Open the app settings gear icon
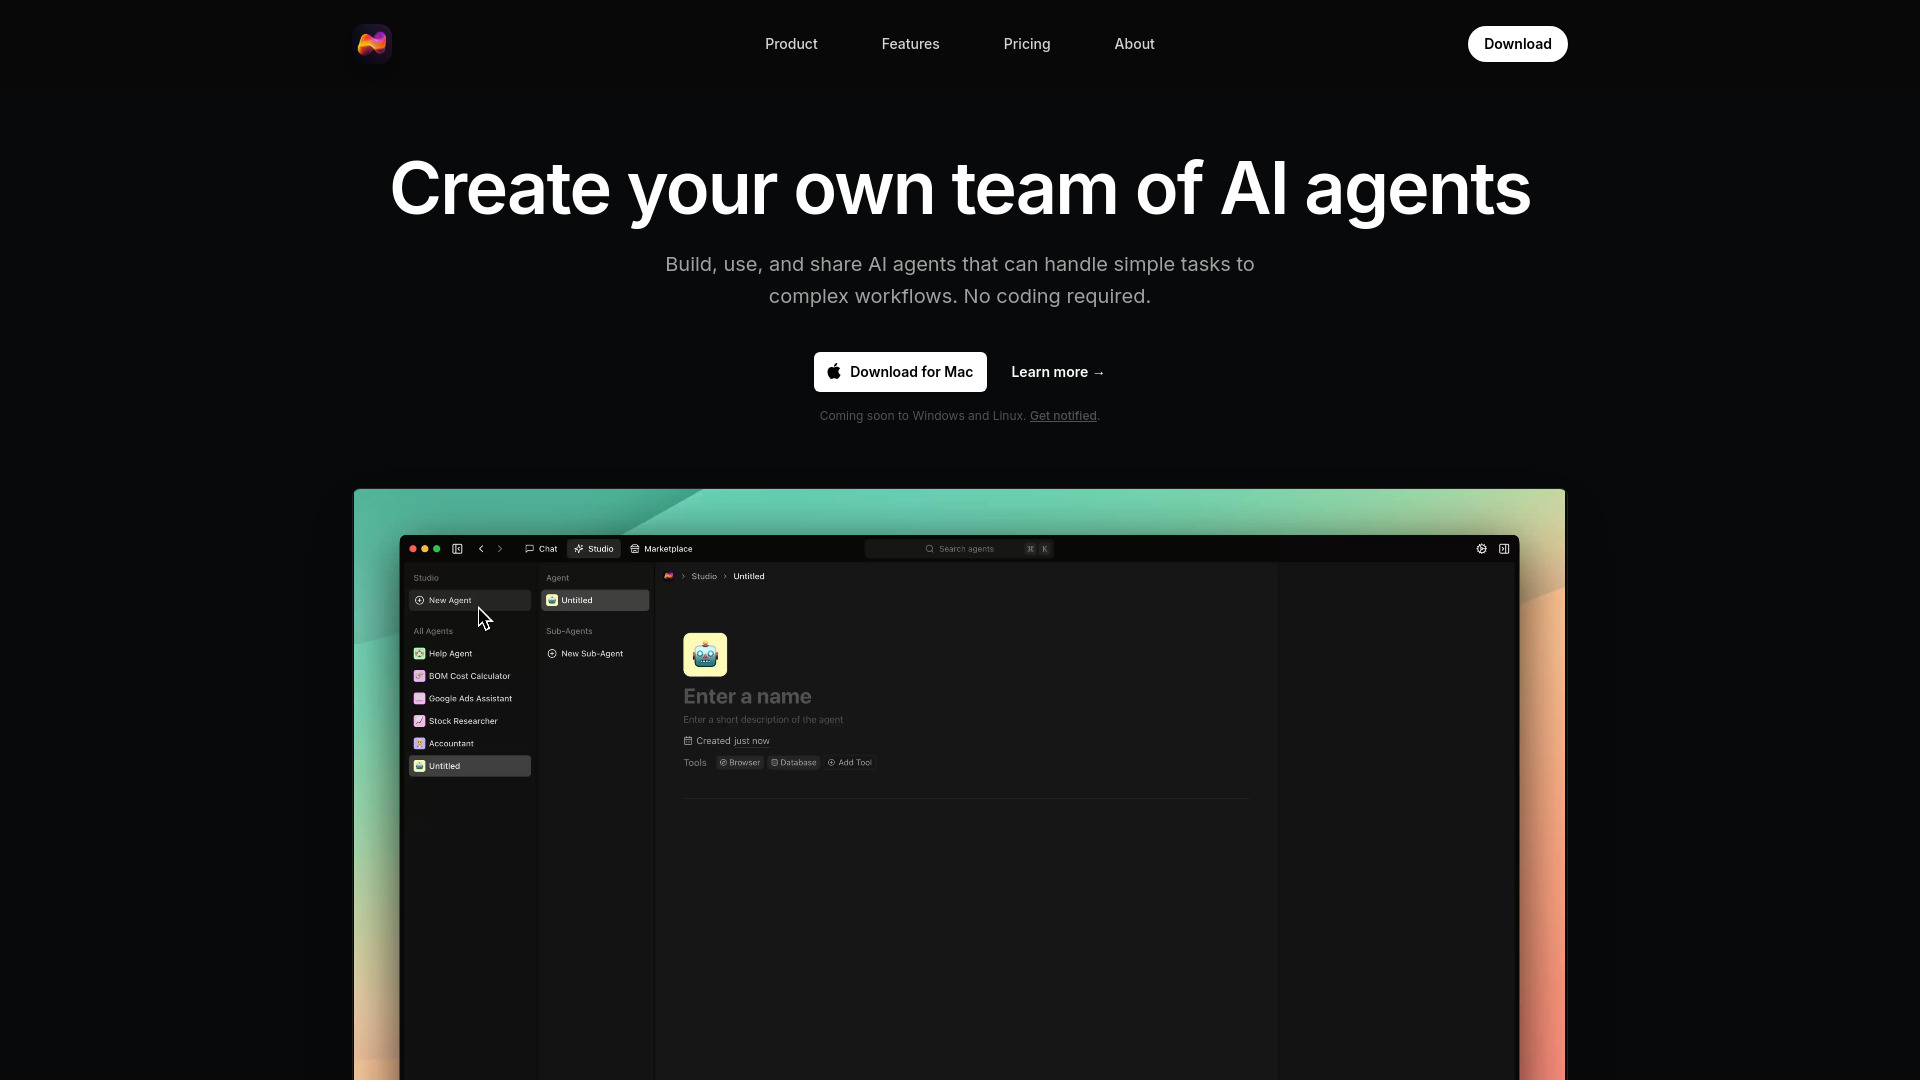 [1483, 548]
